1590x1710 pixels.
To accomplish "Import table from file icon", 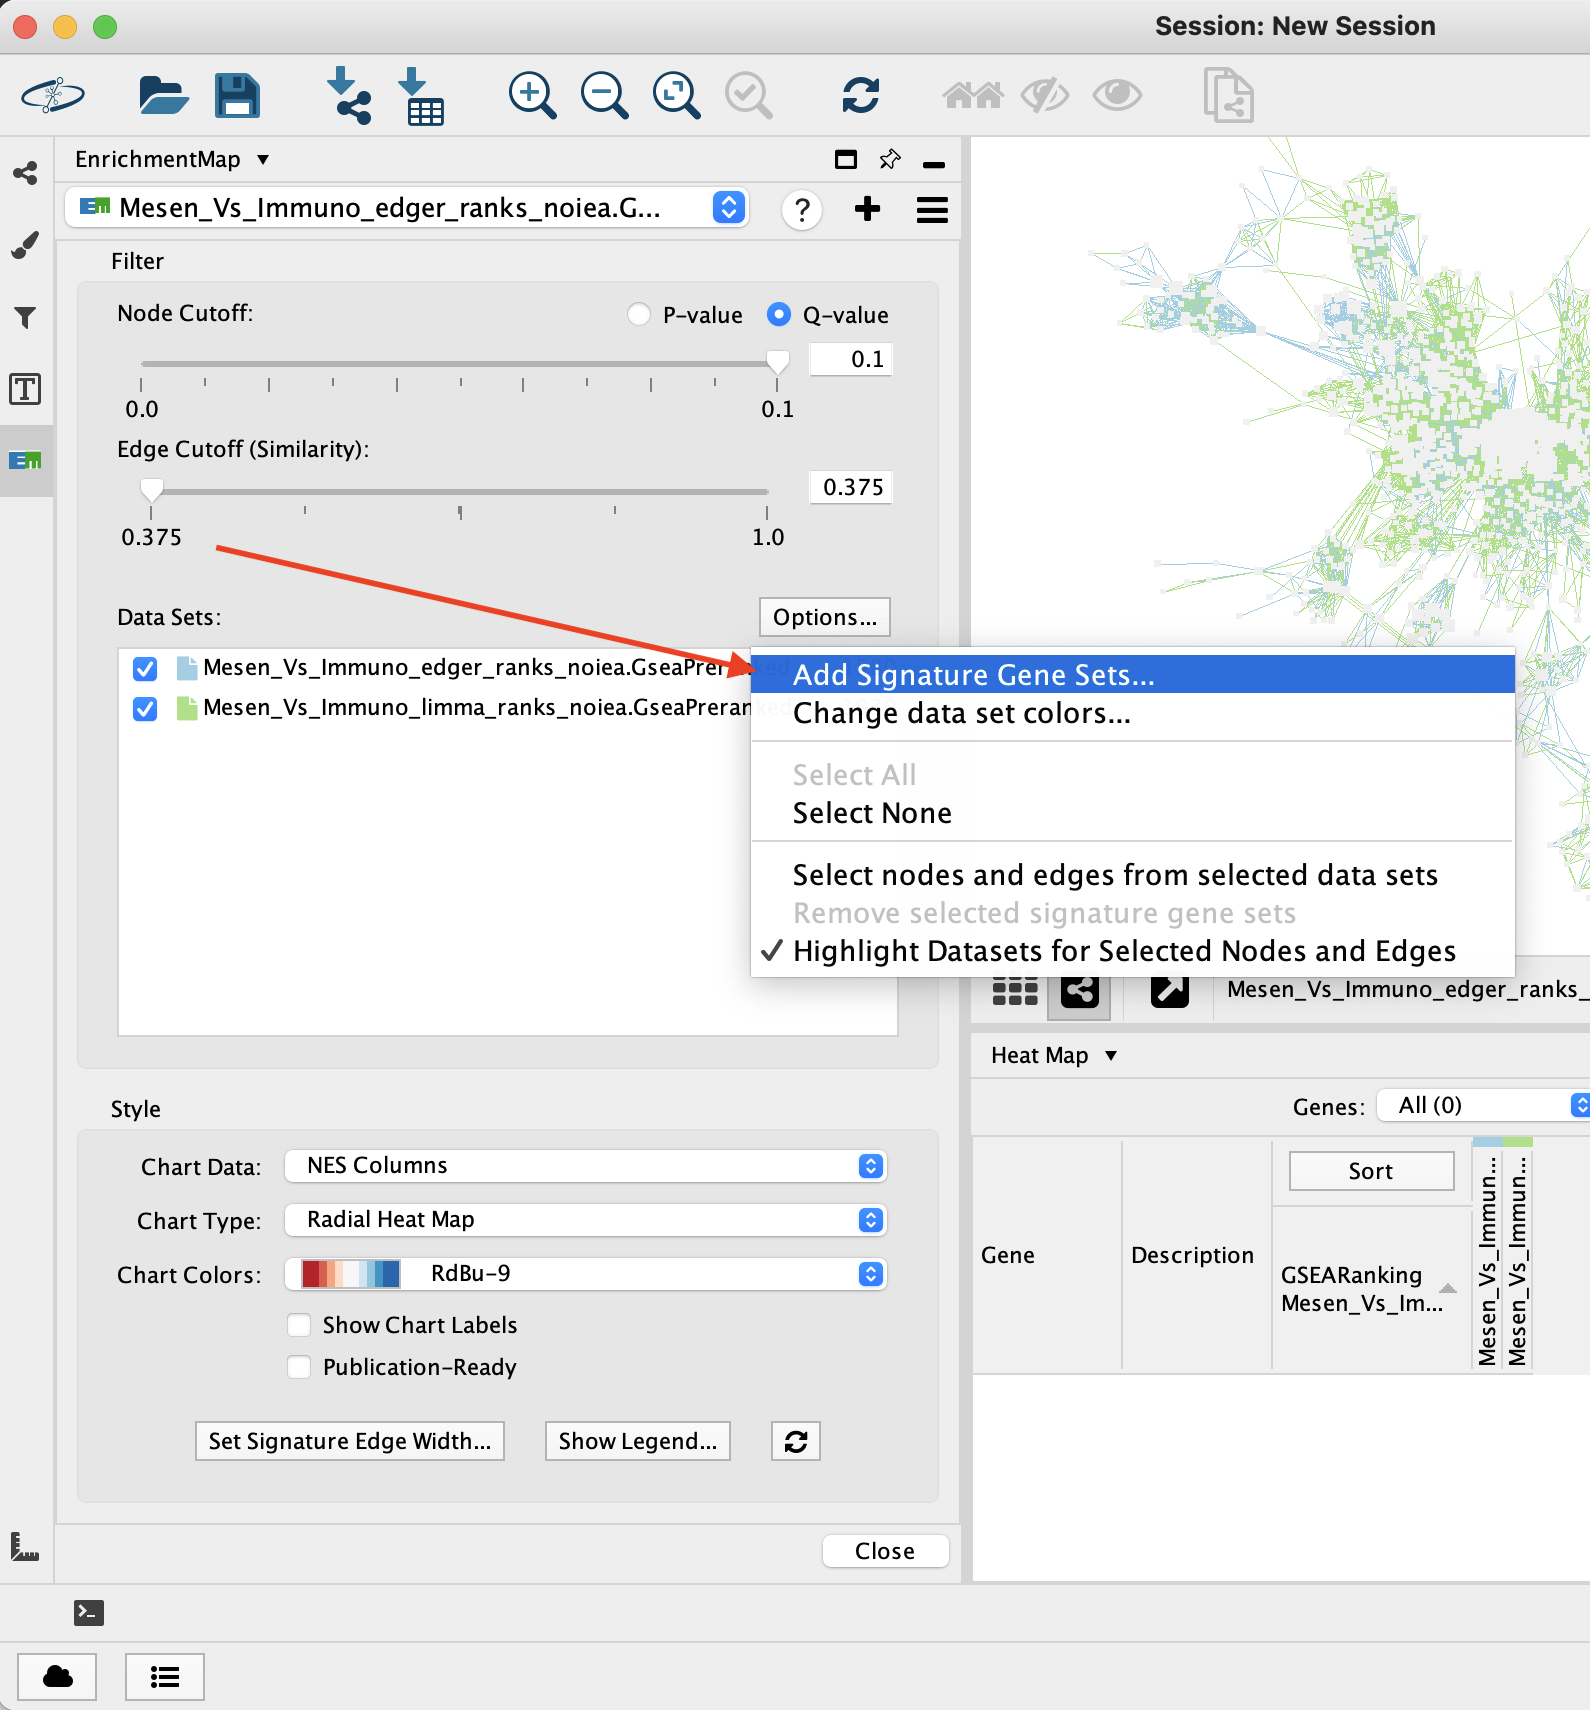I will click(421, 96).
